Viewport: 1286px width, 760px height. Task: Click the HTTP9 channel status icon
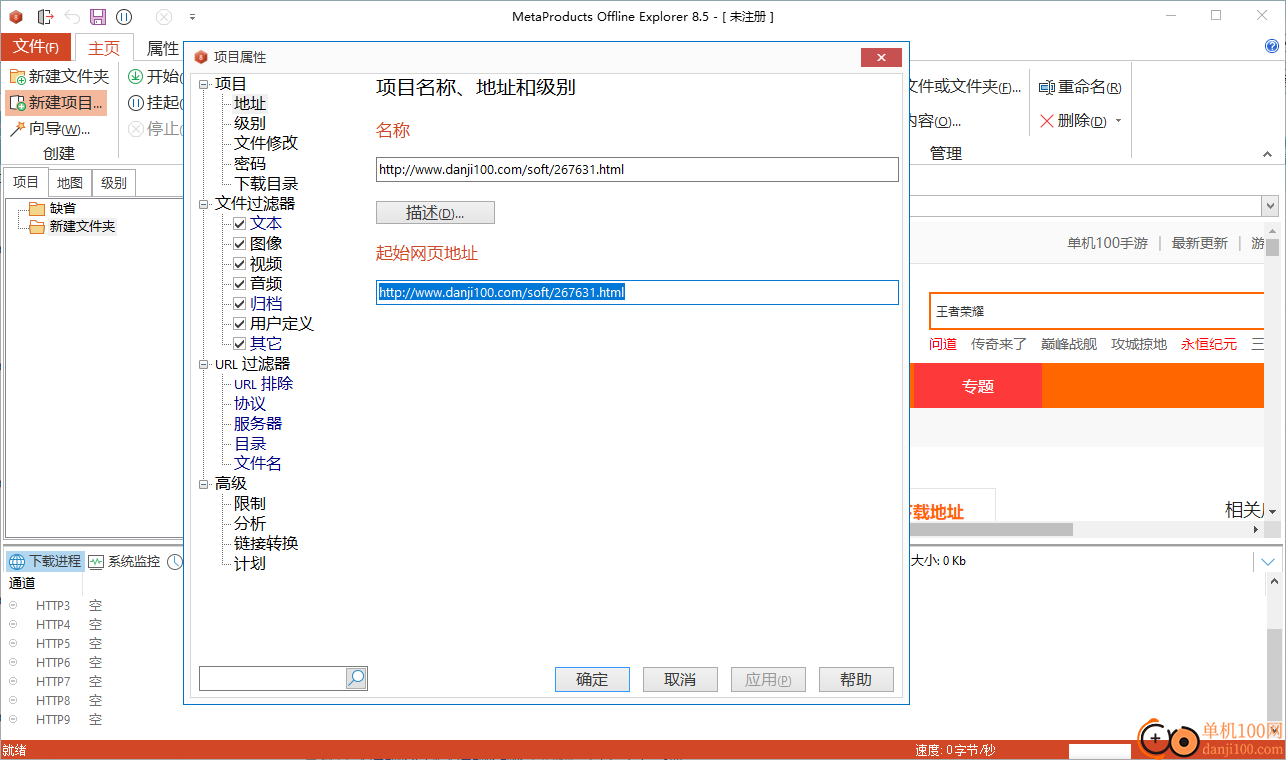pyautogui.click(x=13, y=719)
